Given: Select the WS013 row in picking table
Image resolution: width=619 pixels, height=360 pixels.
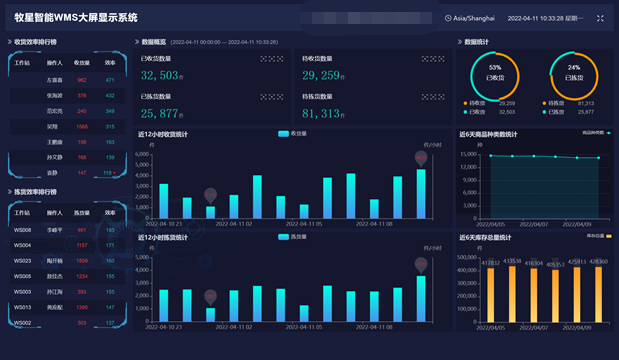Looking at the screenshot, I should (67, 307).
